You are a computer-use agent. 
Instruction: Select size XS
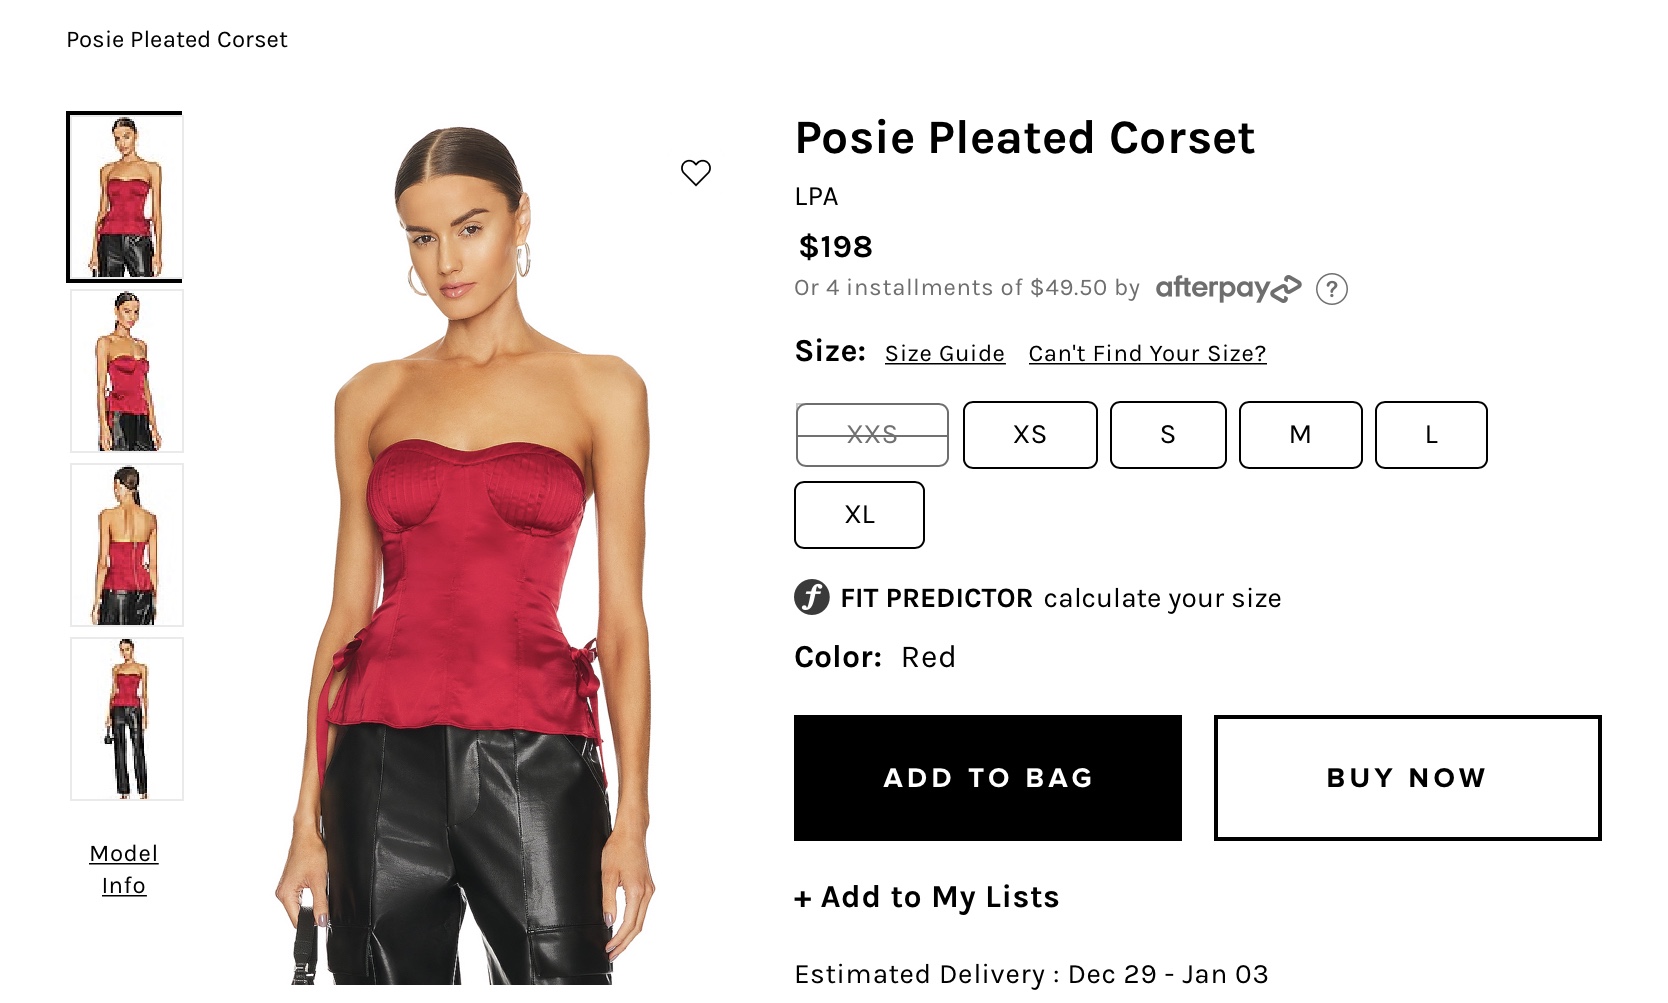[1030, 435]
